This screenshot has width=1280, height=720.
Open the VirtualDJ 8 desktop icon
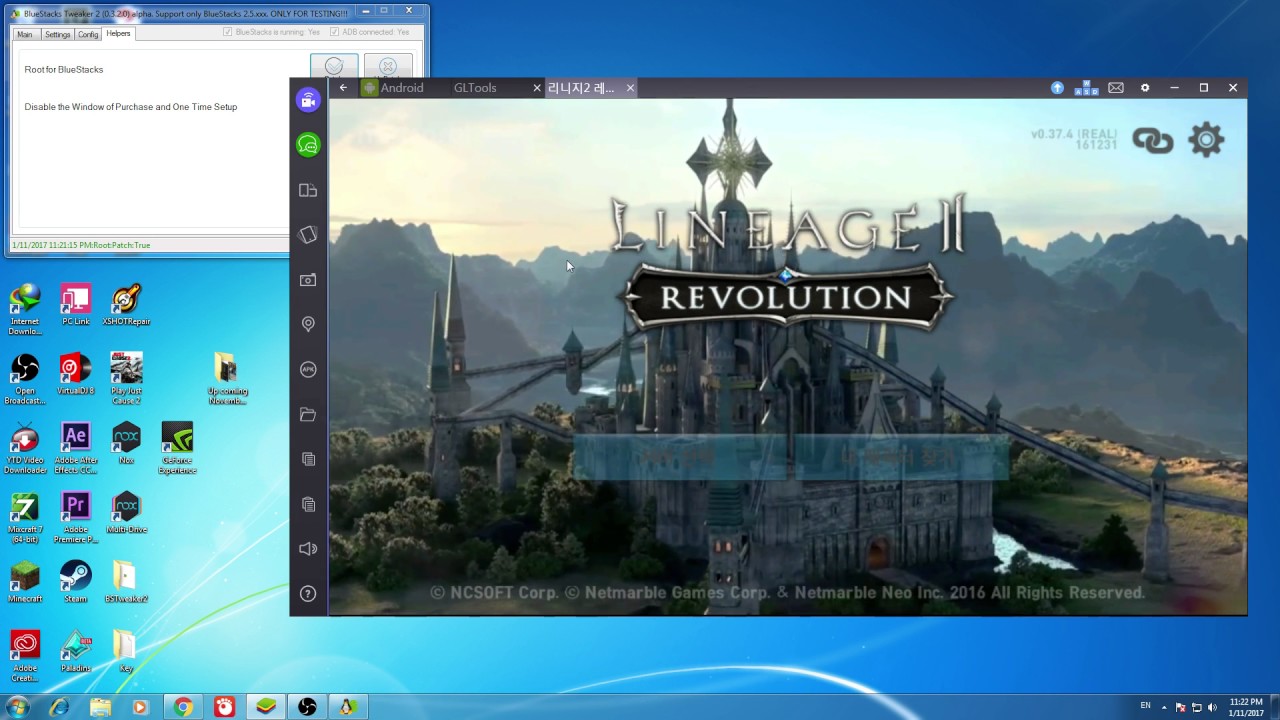click(x=75, y=374)
